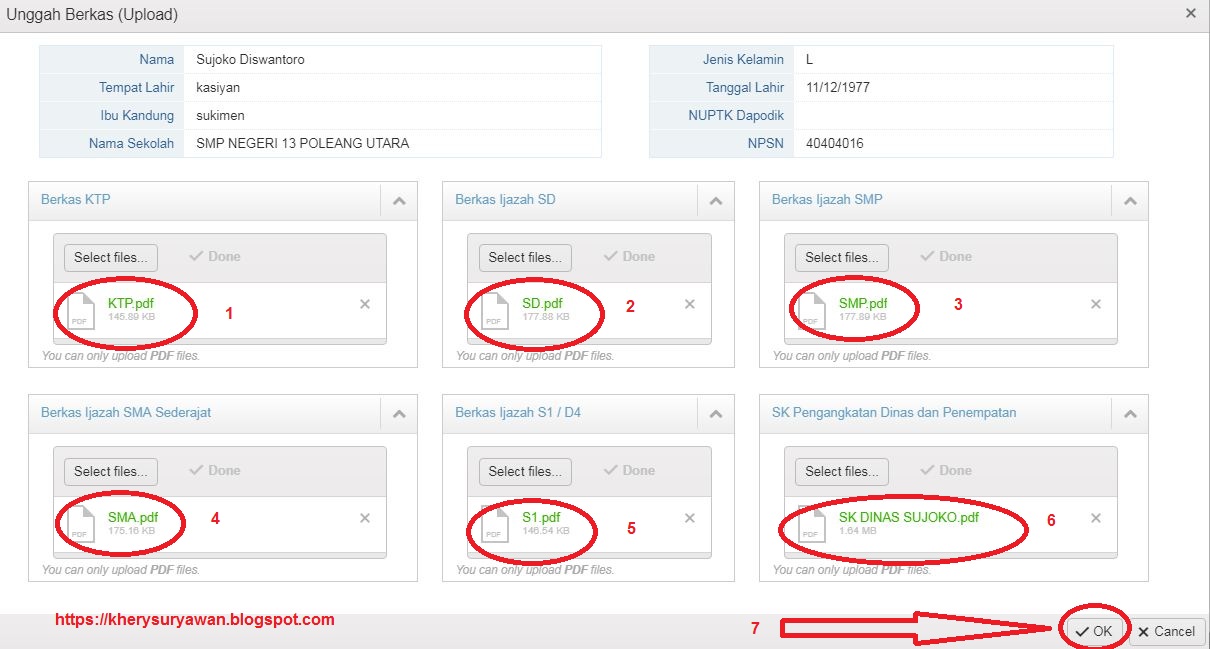
Task: Click the PDF file icon beside SMA.pdf
Action: (80, 524)
